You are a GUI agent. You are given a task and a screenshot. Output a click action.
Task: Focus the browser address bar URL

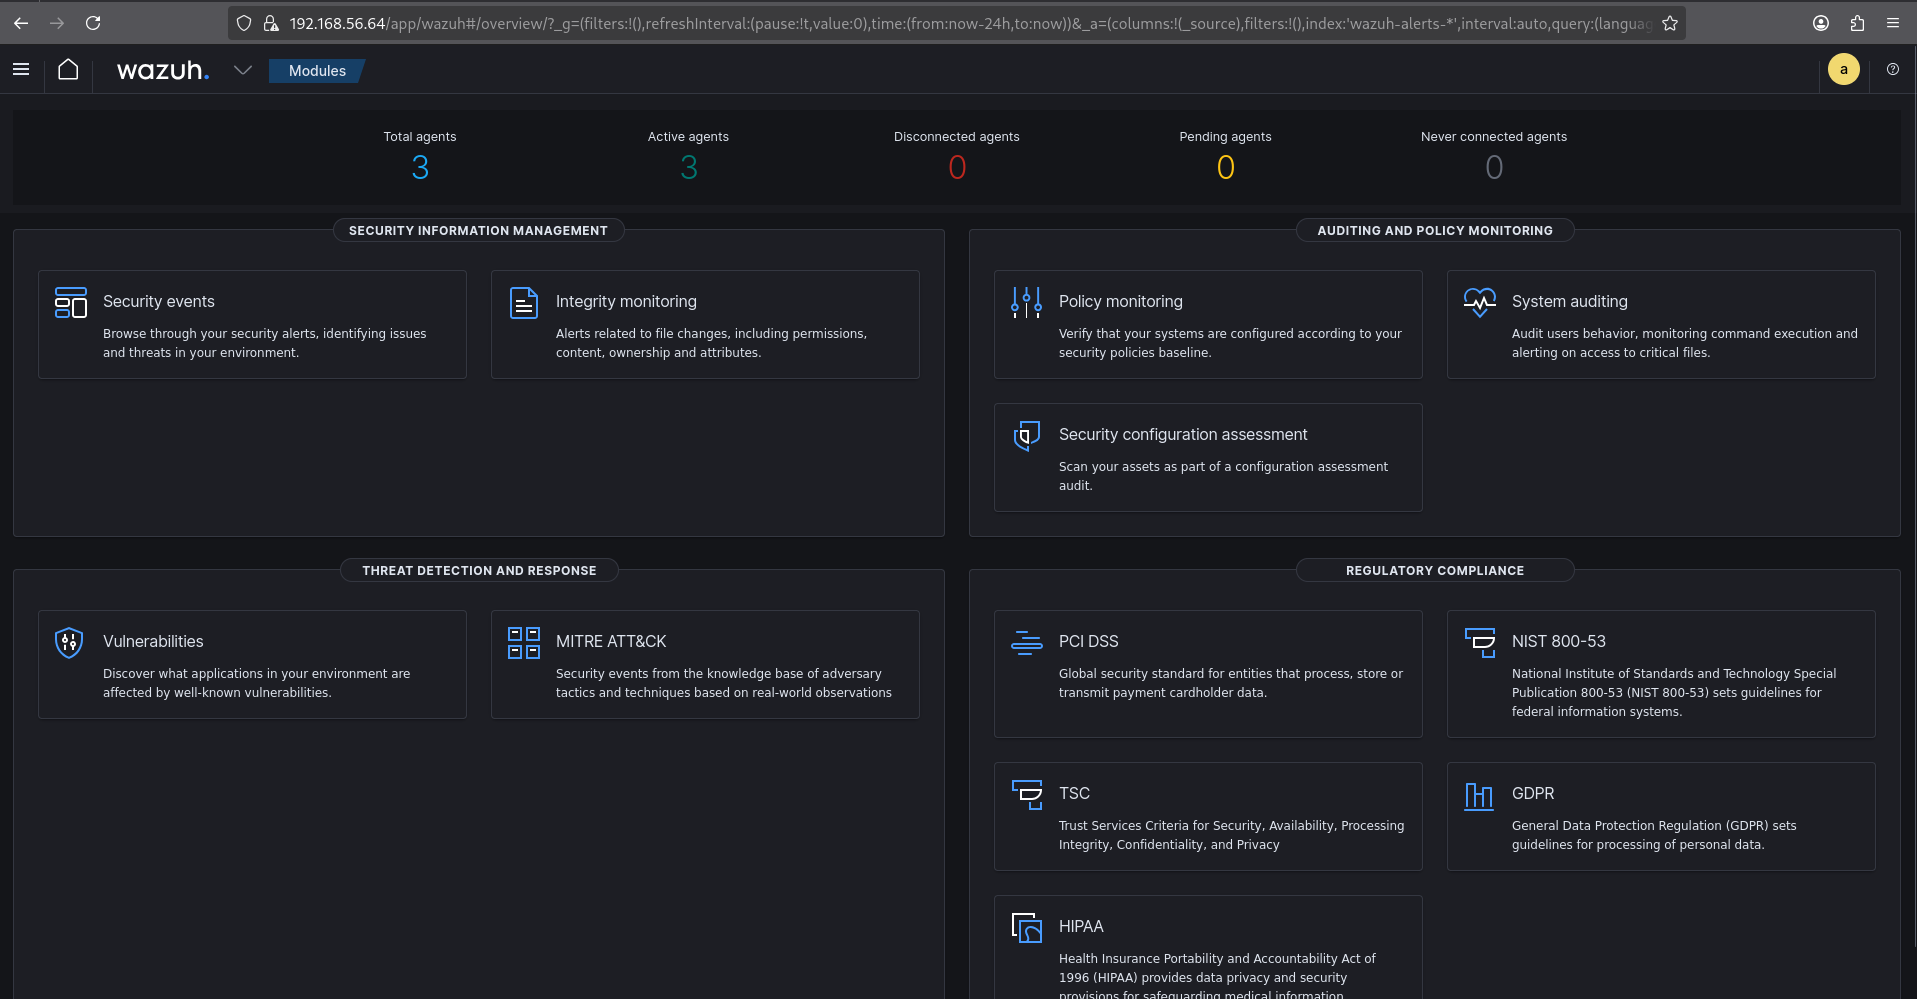coord(970,23)
